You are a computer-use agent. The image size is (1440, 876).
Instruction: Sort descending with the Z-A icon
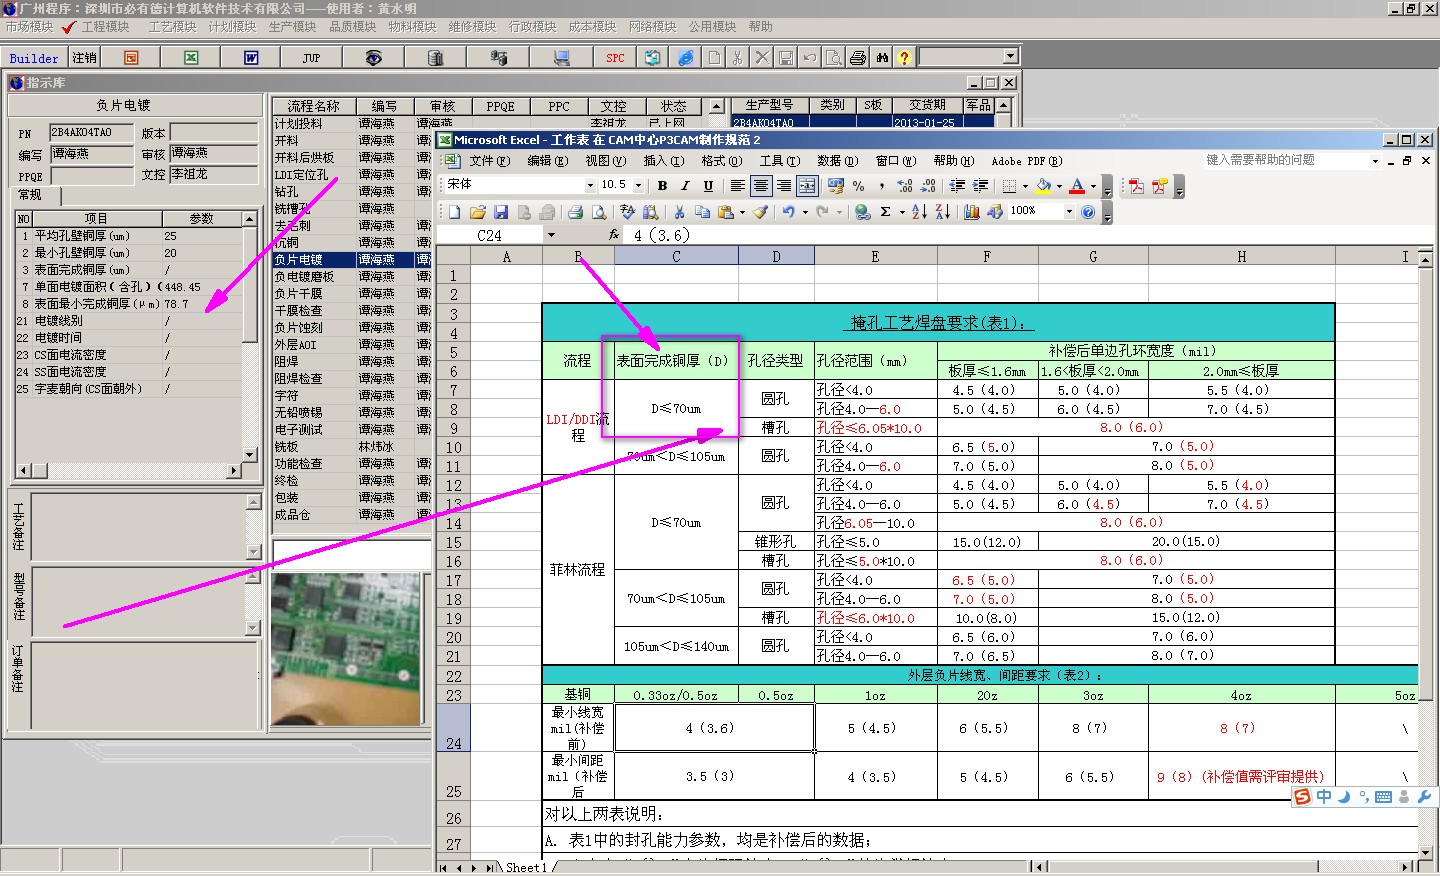click(942, 212)
